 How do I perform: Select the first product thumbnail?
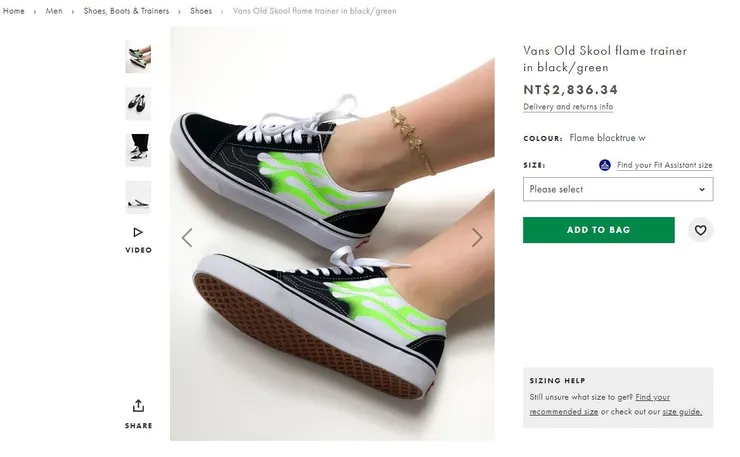click(138, 57)
